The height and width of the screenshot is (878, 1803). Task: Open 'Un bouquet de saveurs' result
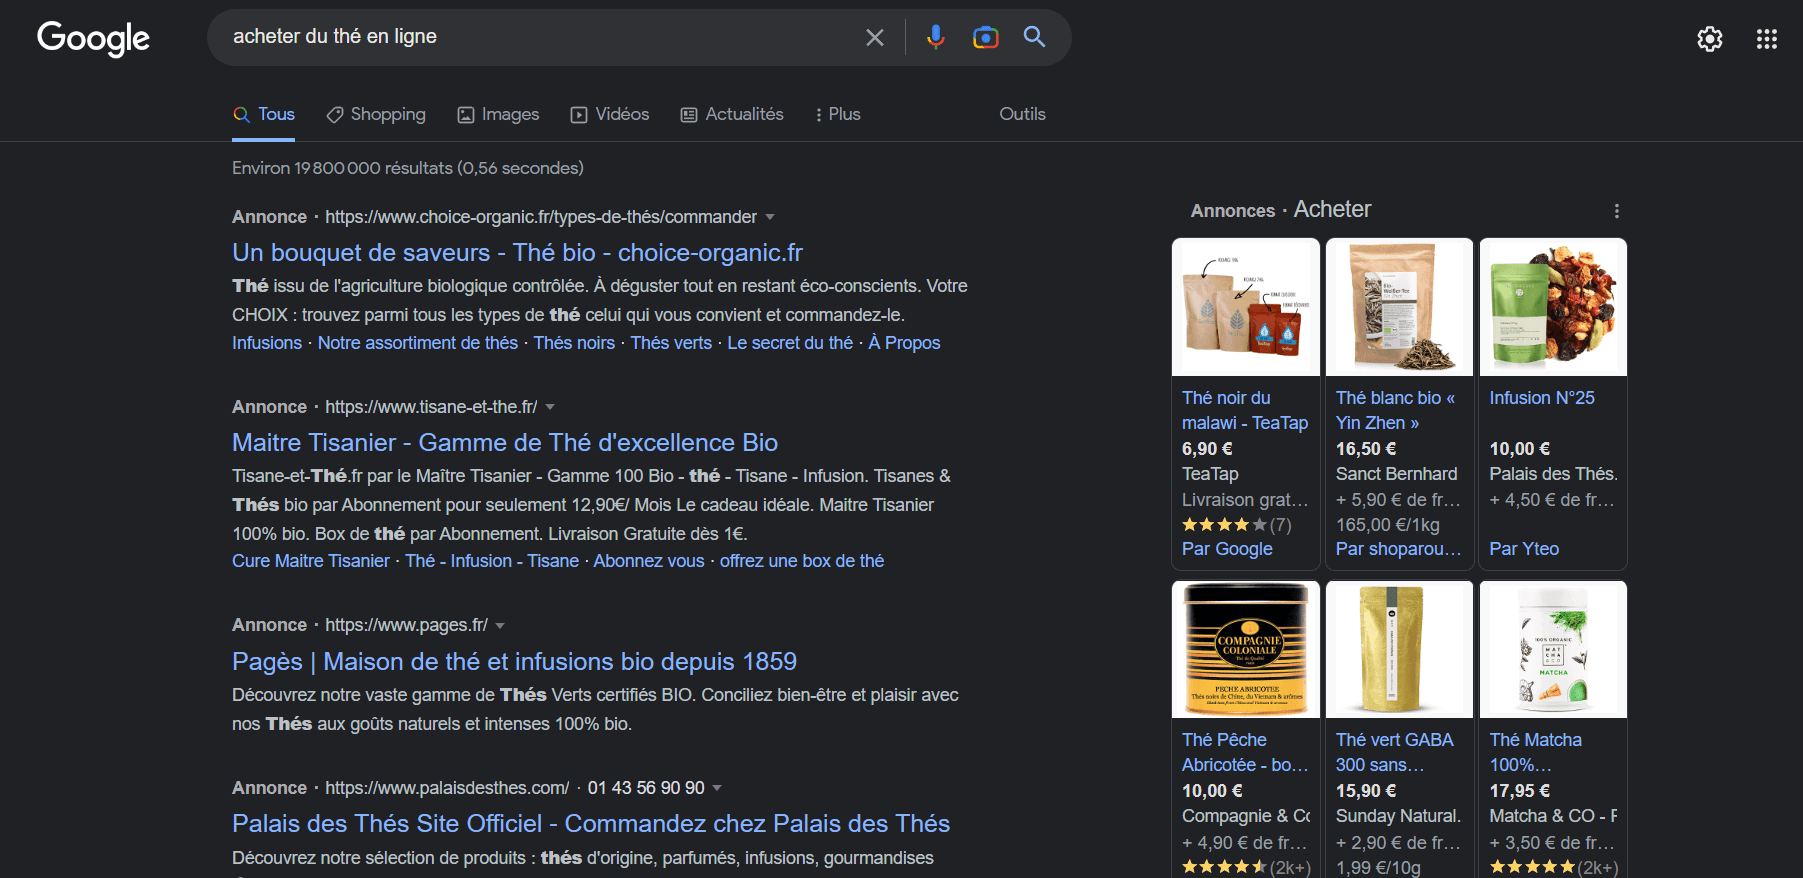coord(517,252)
